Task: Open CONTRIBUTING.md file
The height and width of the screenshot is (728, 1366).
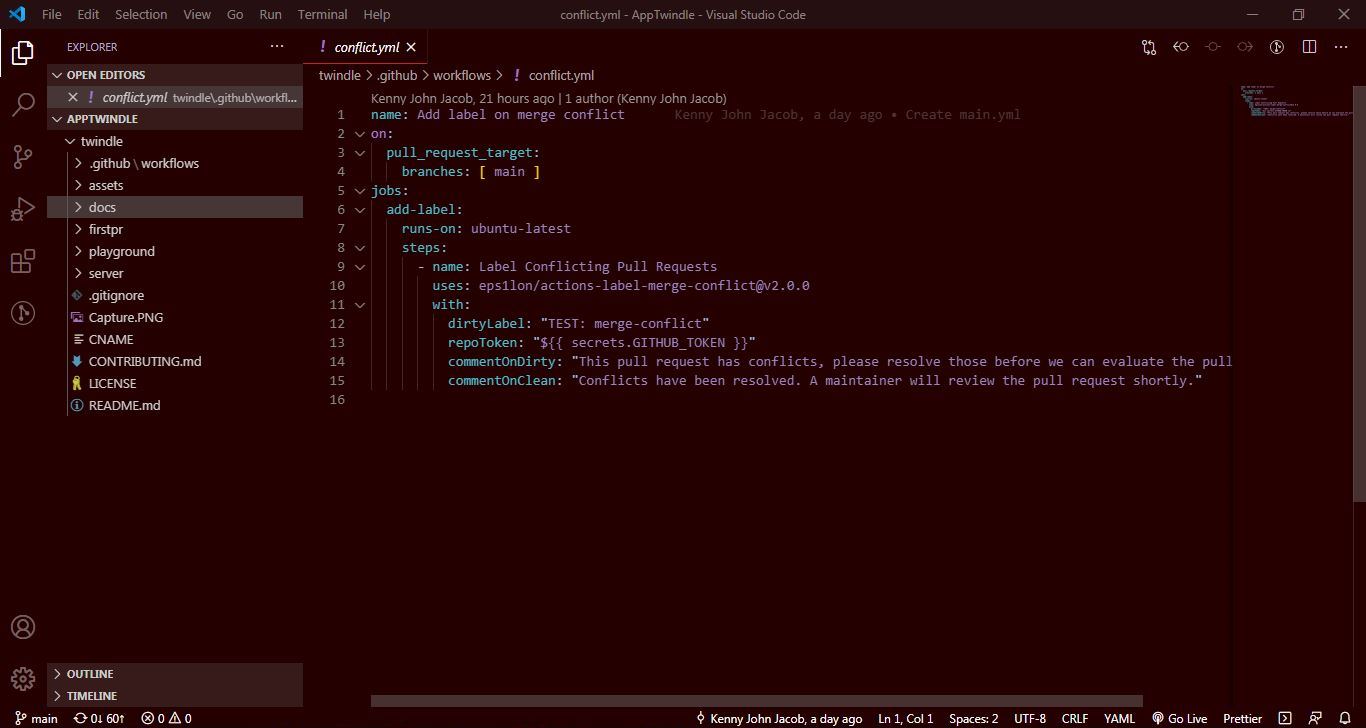Action: [175, 361]
